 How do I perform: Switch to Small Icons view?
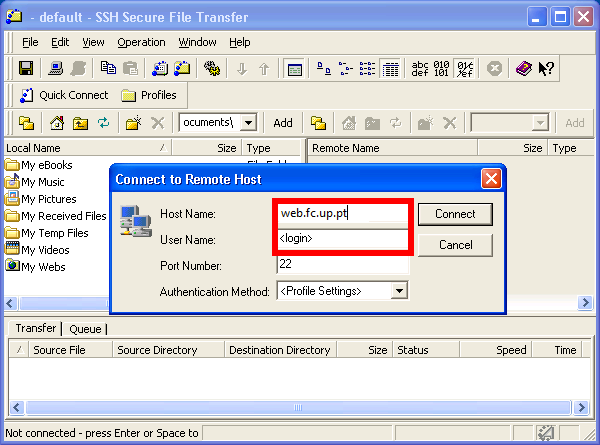click(x=346, y=68)
